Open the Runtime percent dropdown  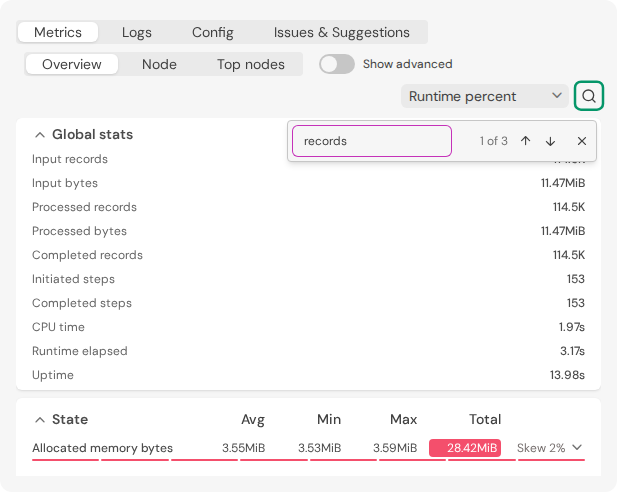pos(485,96)
